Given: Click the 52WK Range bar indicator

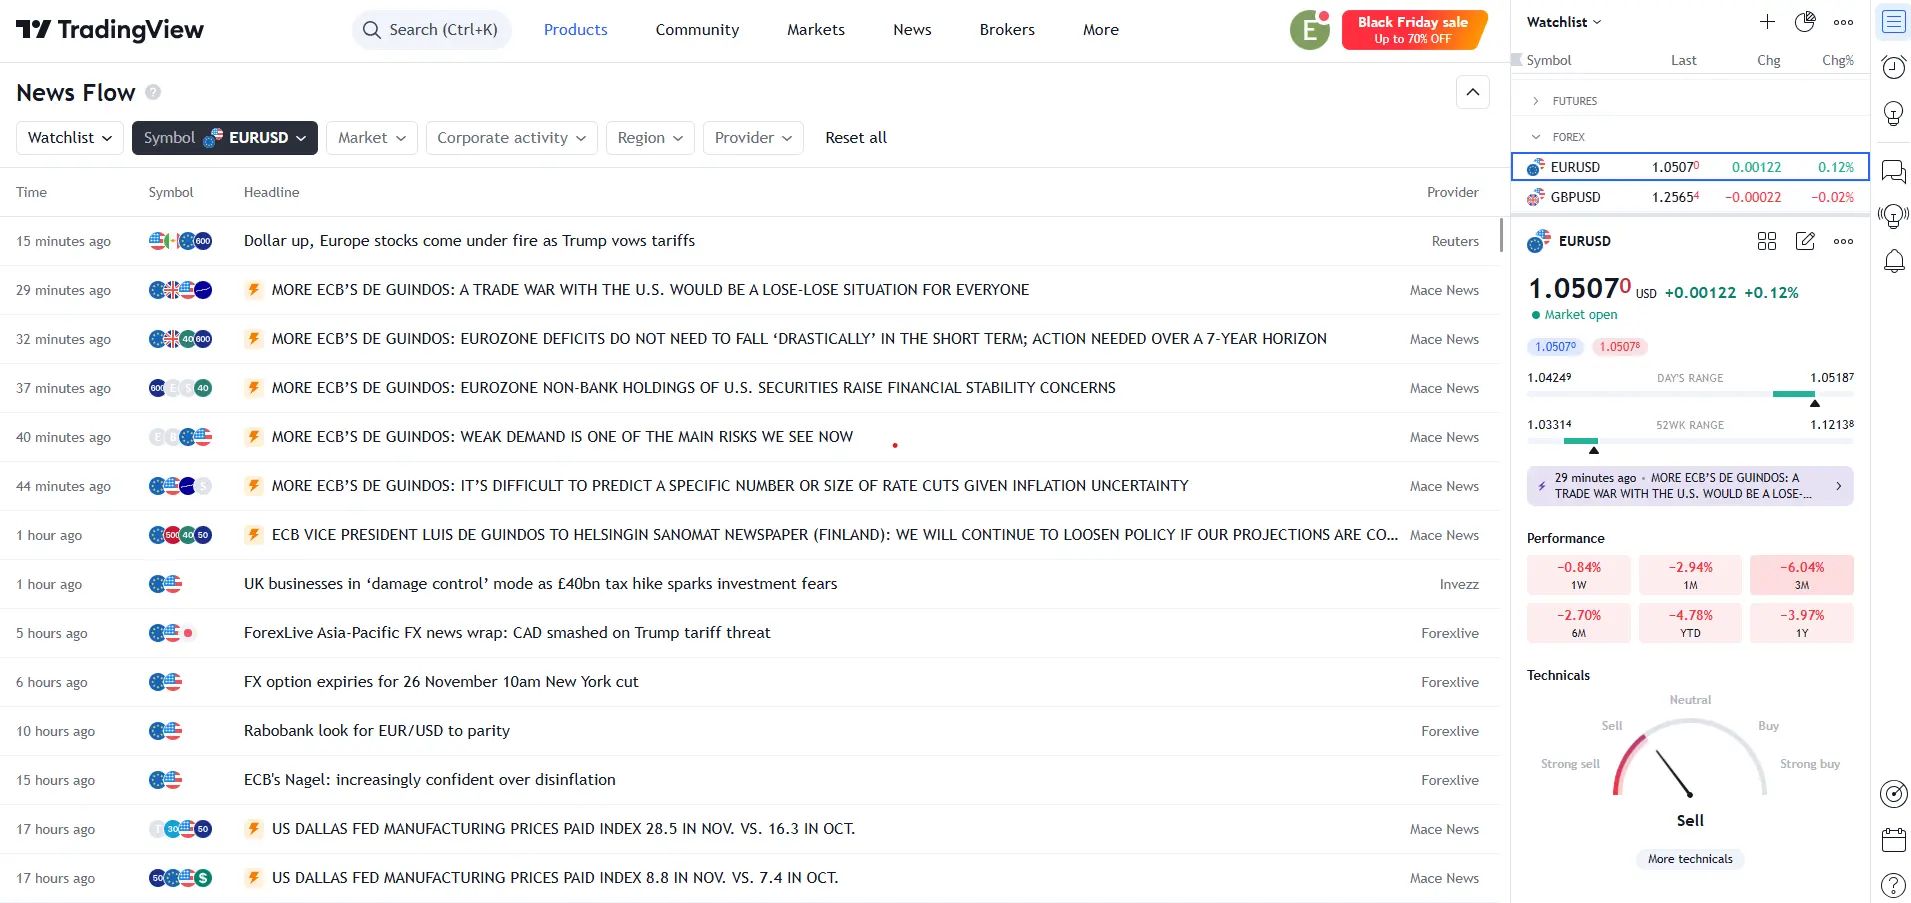Looking at the screenshot, I should pyautogui.click(x=1690, y=441).
